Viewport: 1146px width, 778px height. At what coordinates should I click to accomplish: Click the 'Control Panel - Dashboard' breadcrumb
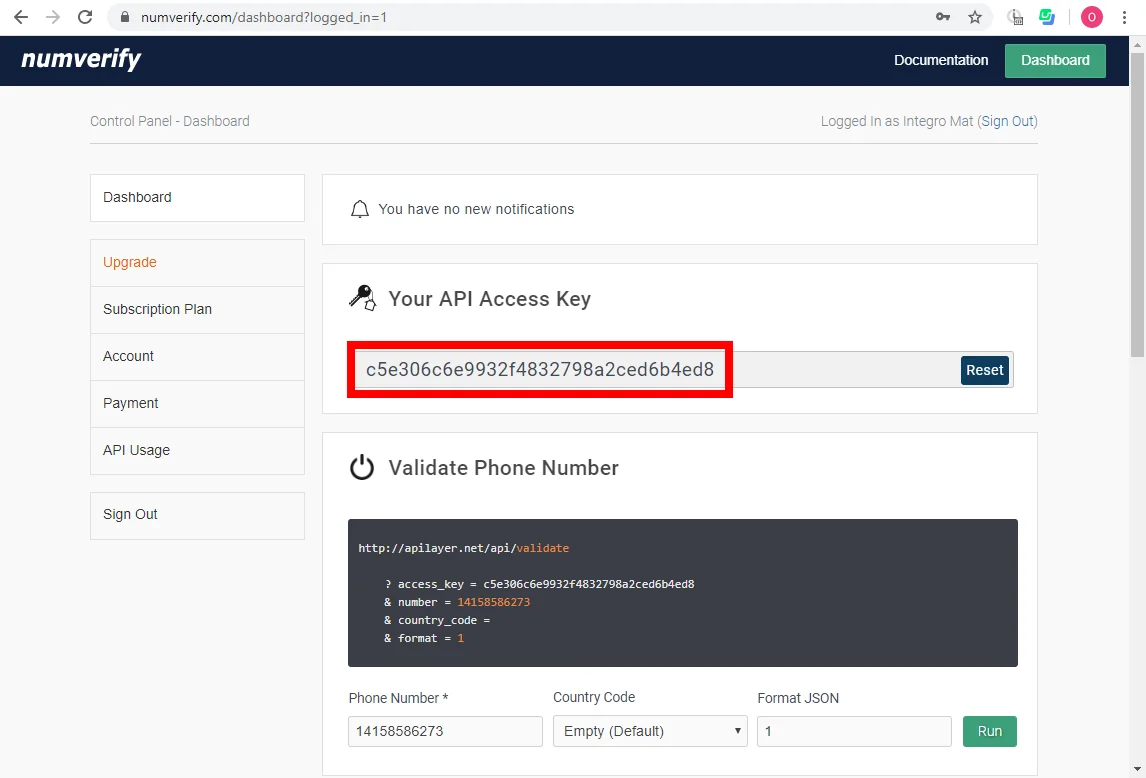[x=170, y=121]
